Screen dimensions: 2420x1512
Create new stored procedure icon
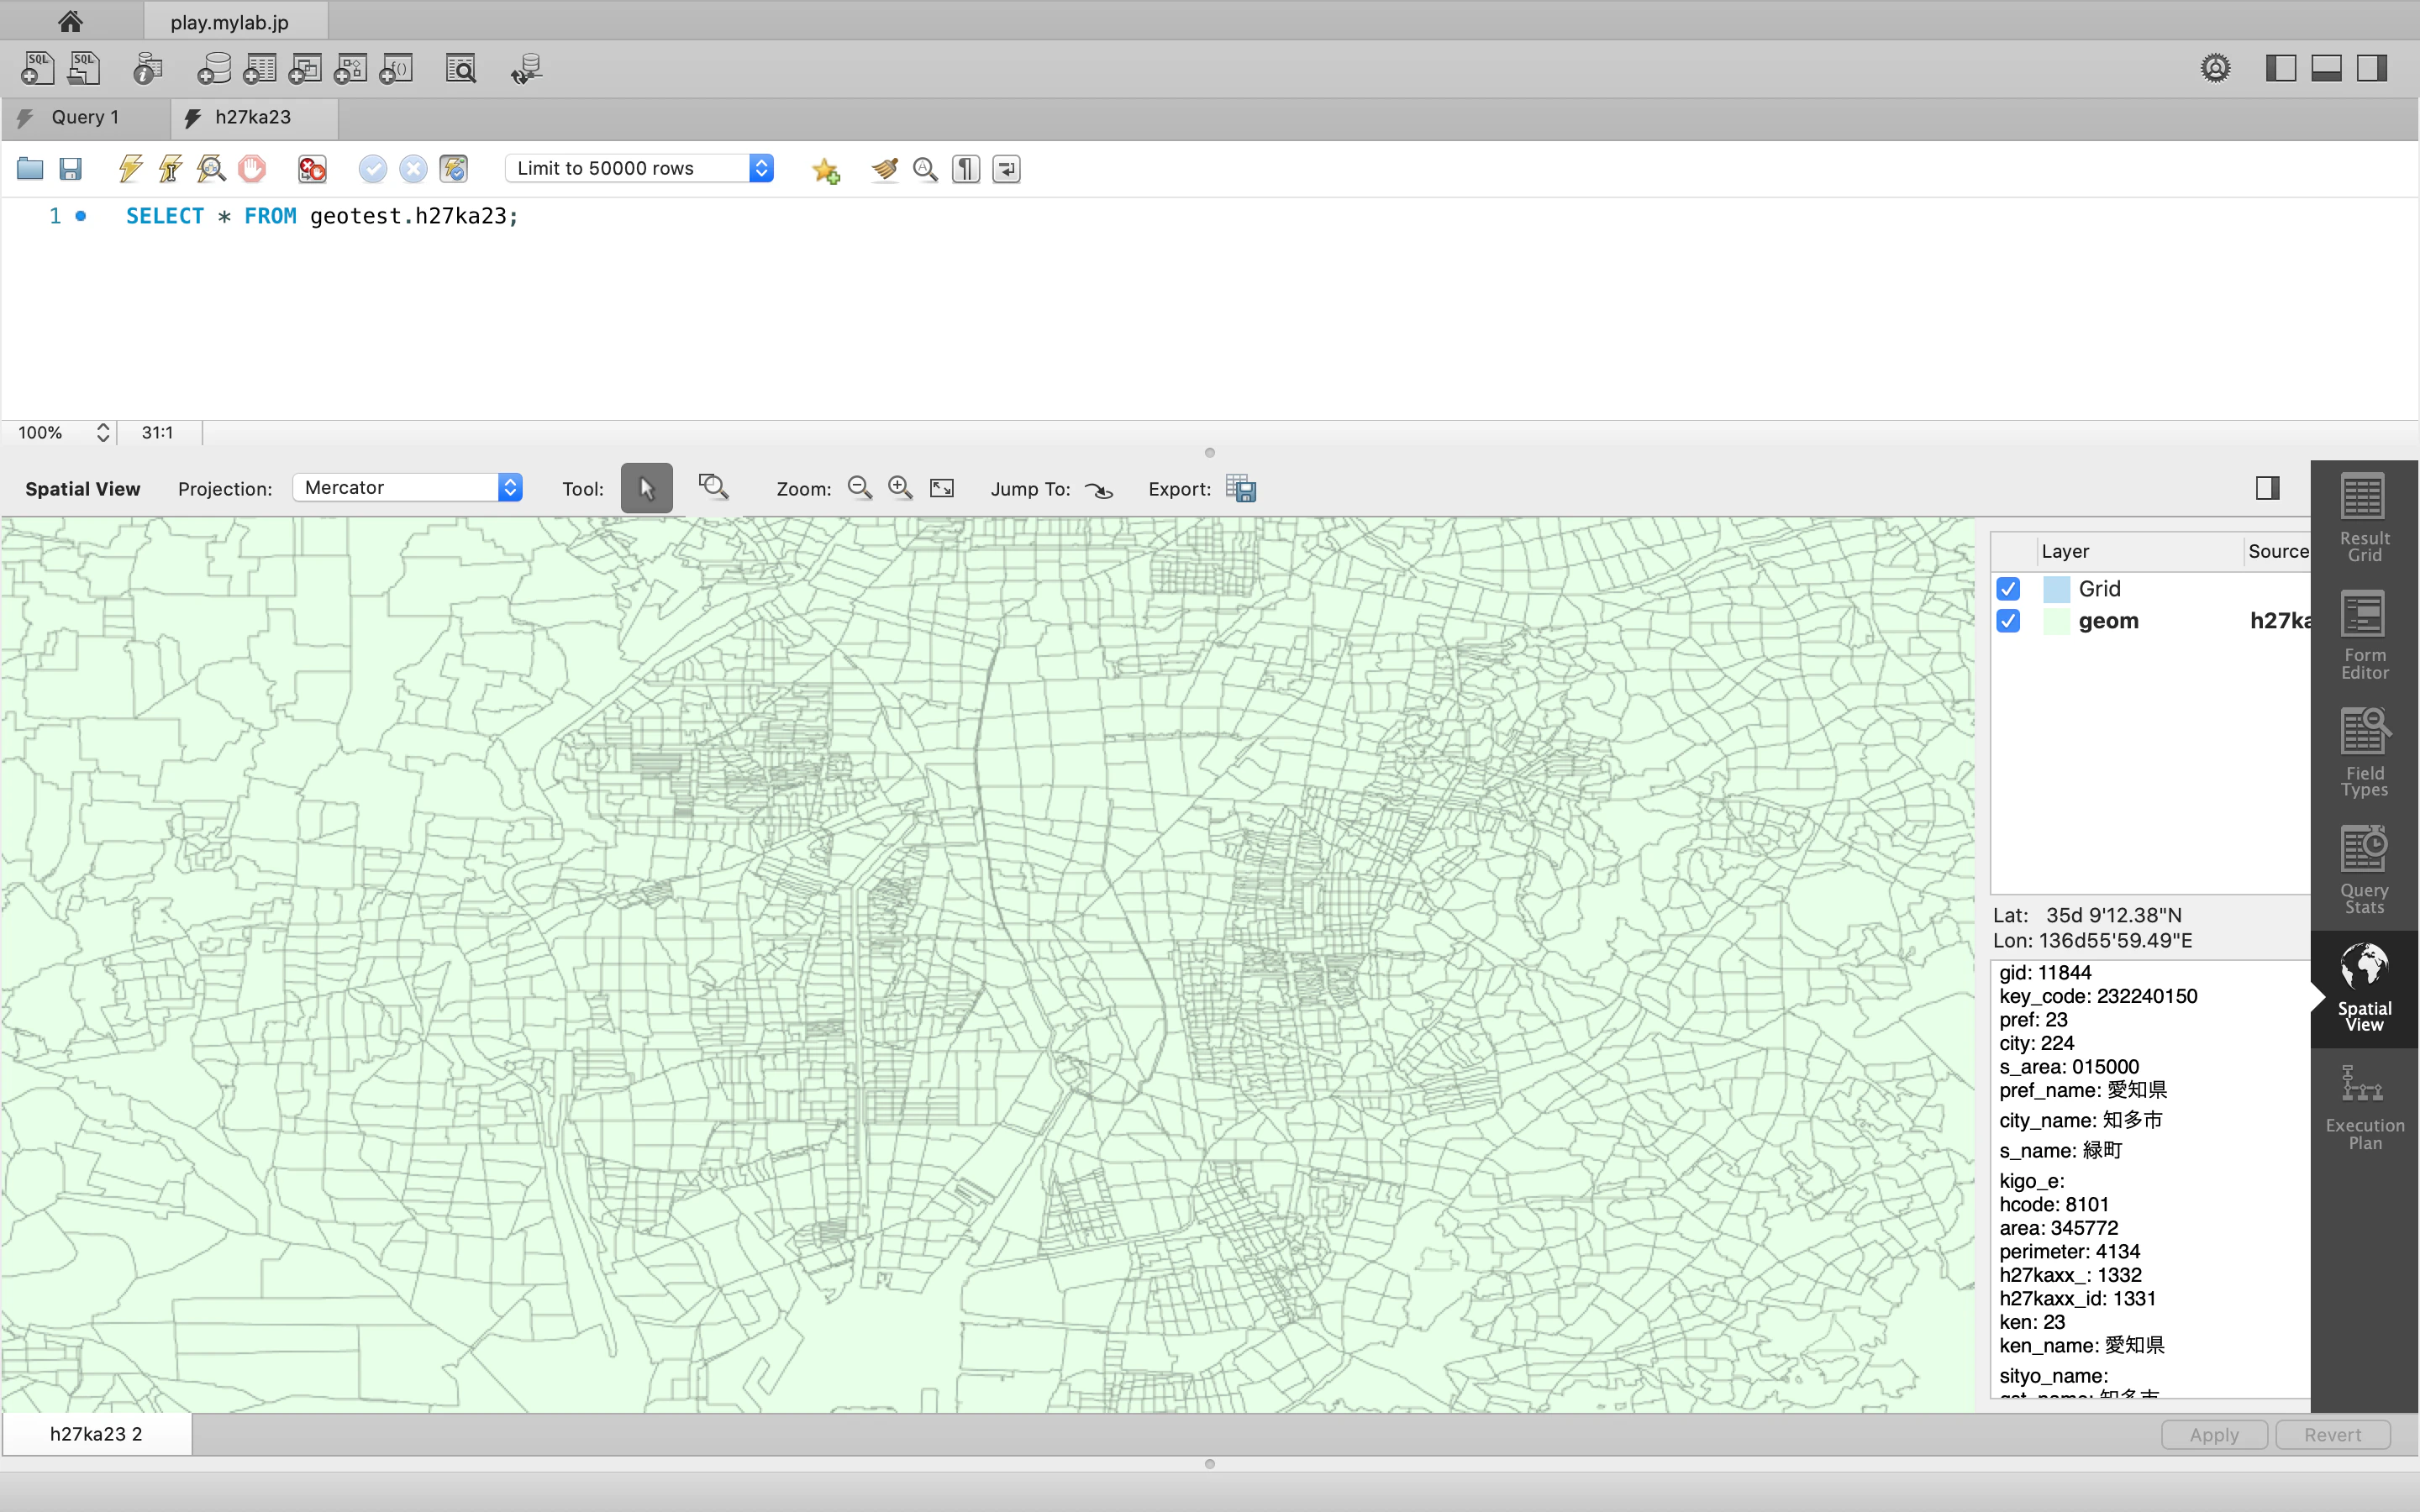point(350,68)
